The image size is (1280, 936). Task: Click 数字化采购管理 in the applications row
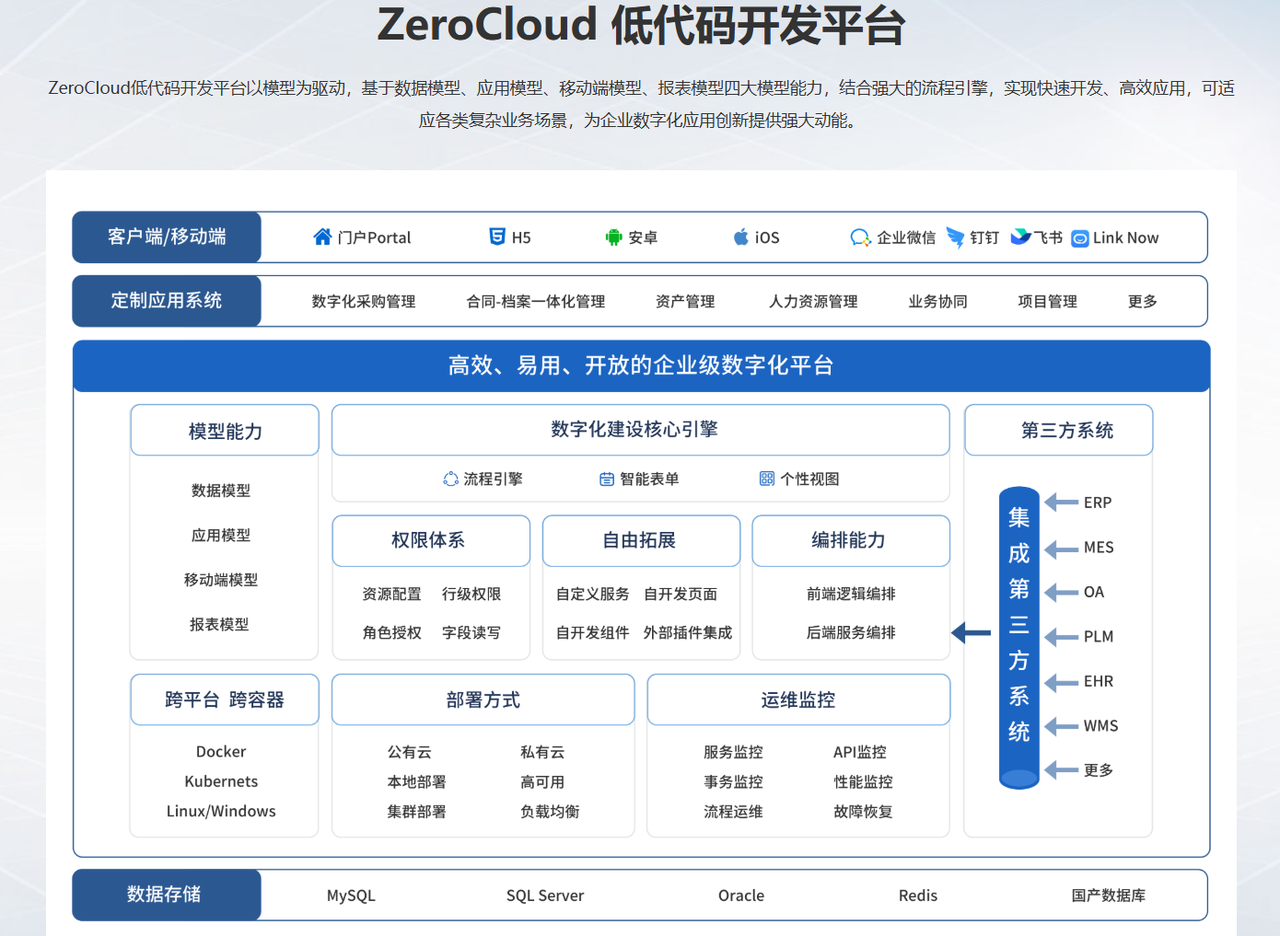tap(364, 301)
